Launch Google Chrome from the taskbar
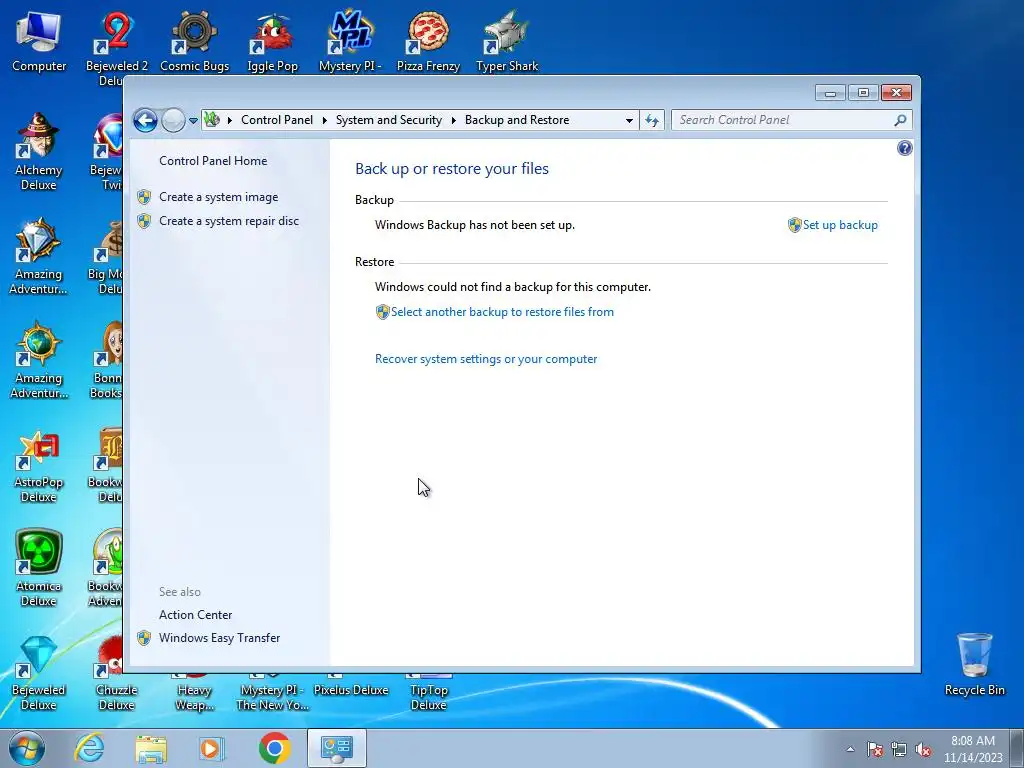The height and width of the screenshot is (768, 1024). click(274, 748)
